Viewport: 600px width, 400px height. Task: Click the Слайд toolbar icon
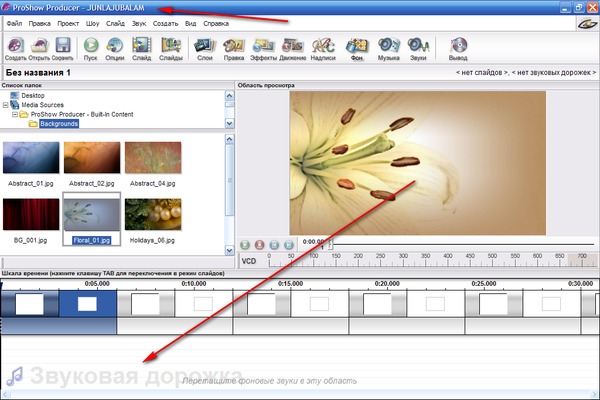(x=142, y=49)
